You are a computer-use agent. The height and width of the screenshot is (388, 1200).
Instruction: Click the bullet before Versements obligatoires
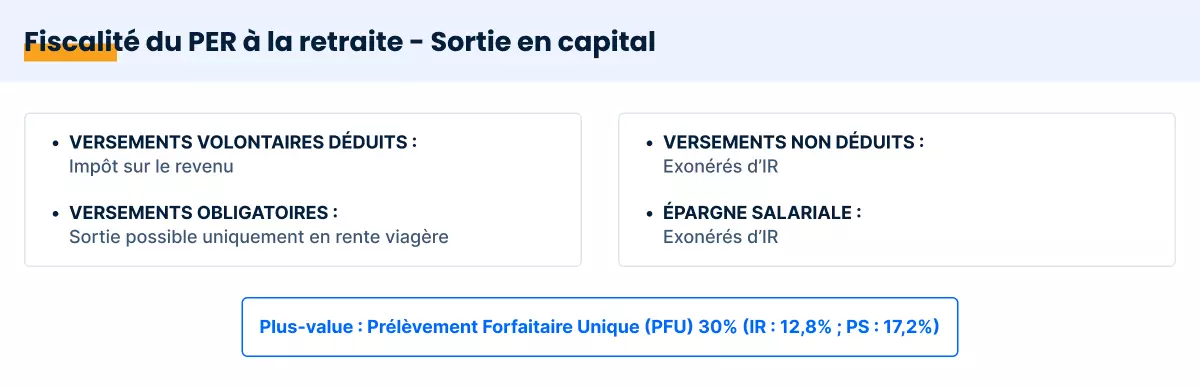54,214
